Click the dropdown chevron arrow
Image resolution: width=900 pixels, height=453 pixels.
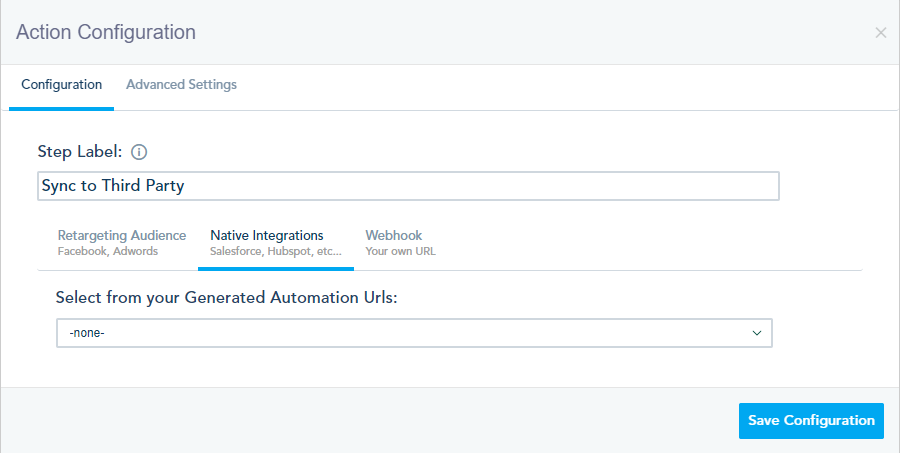point(757,333)
